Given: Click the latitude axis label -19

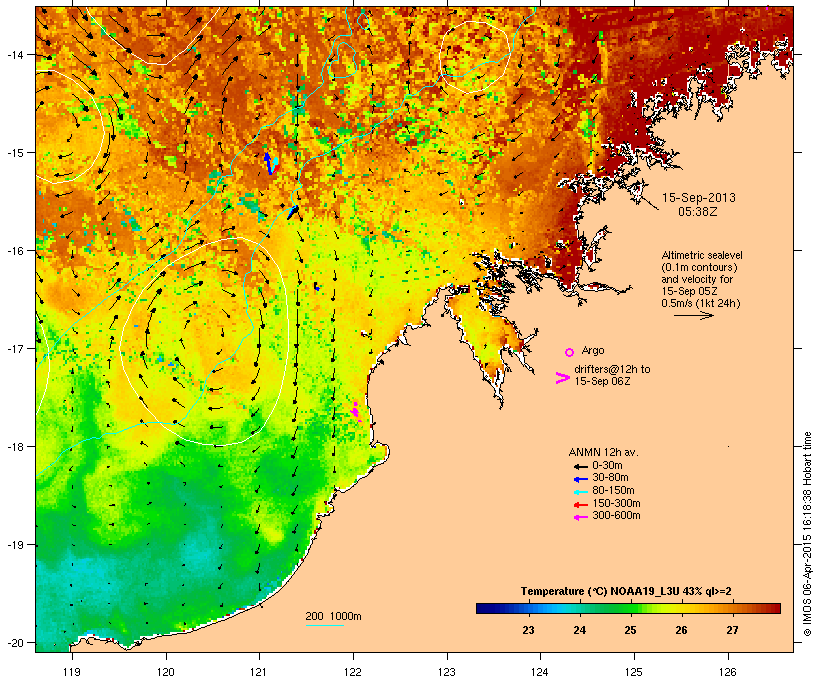Looking at the screenshot, I should click(14, 545).
